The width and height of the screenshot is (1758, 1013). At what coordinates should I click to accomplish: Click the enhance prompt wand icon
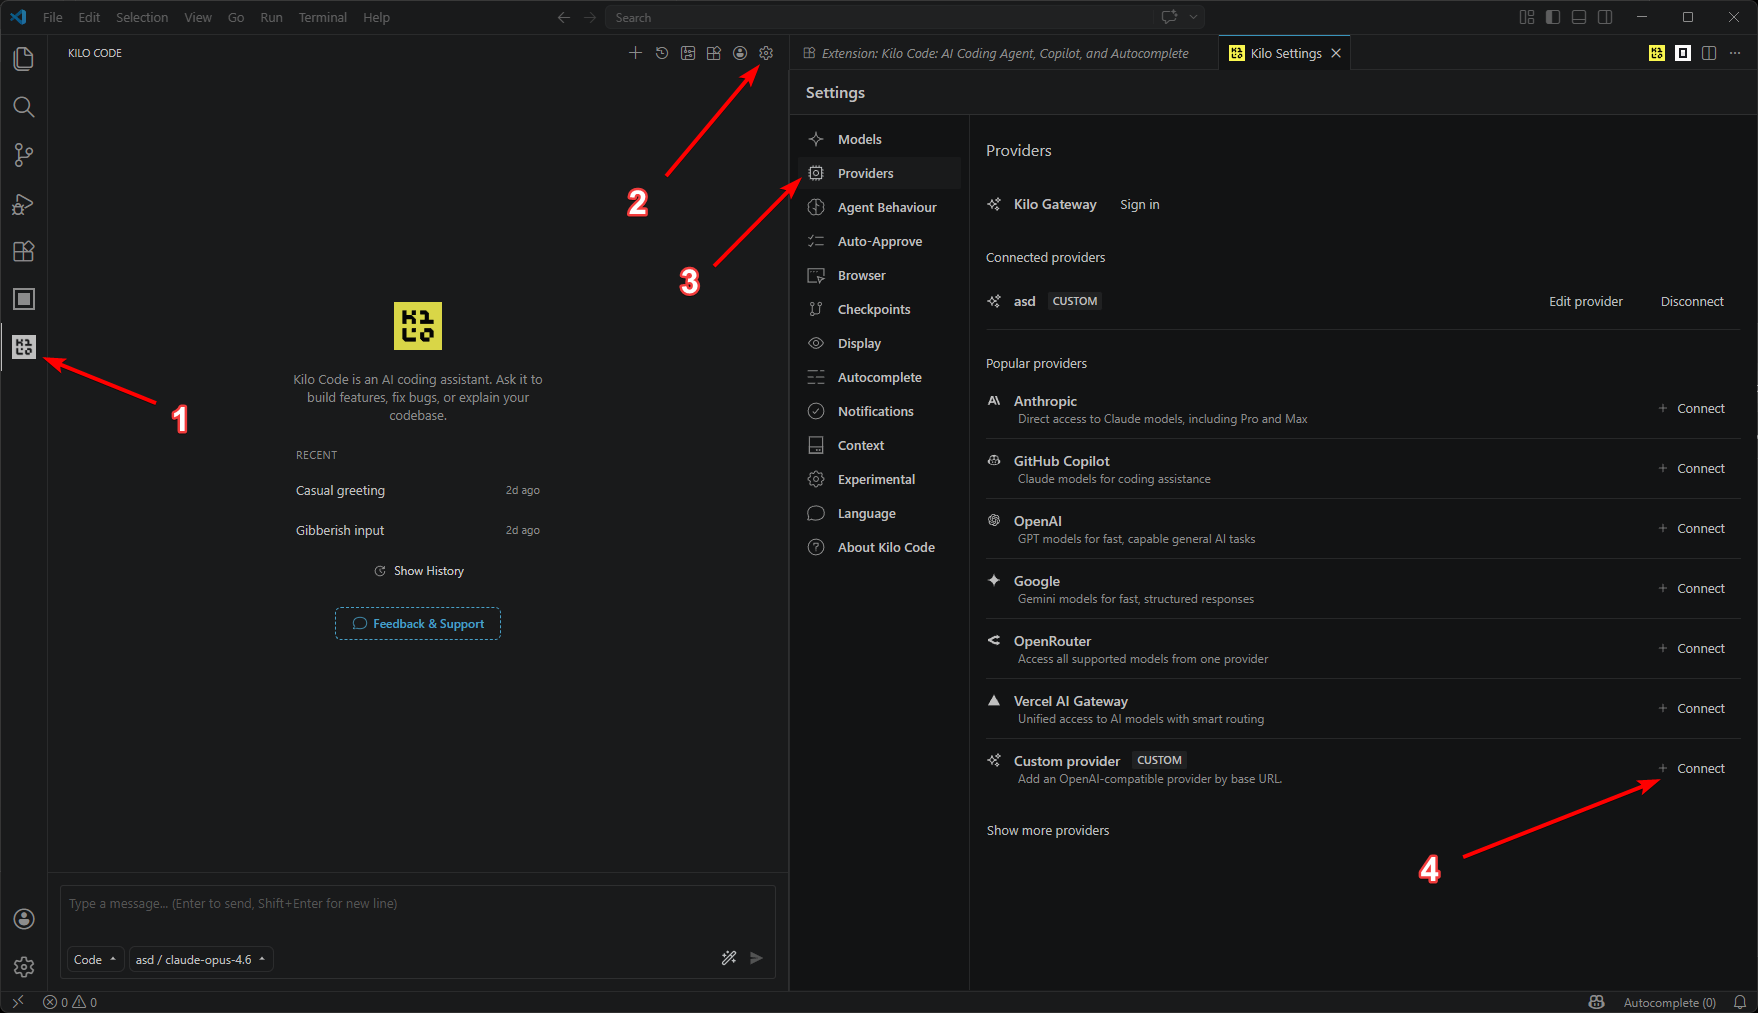(x=729, y=958)
